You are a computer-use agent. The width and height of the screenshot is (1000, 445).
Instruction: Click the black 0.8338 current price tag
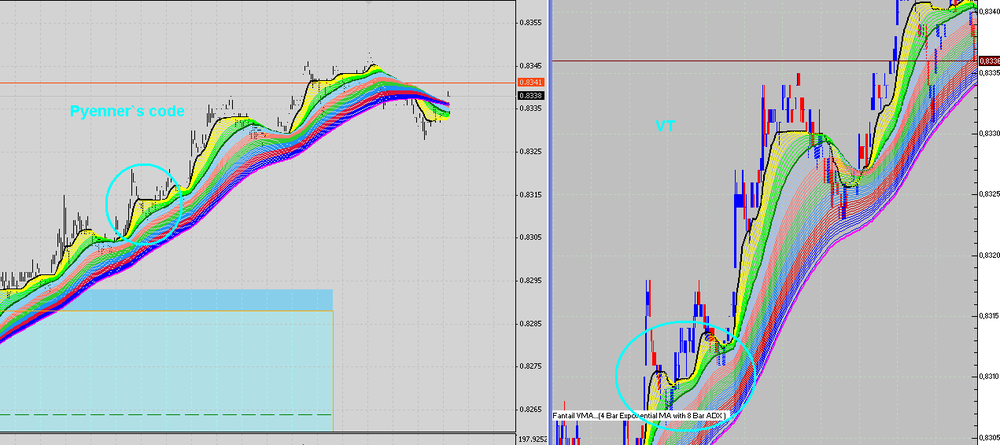pyautogui.click(x=531, y=96)
